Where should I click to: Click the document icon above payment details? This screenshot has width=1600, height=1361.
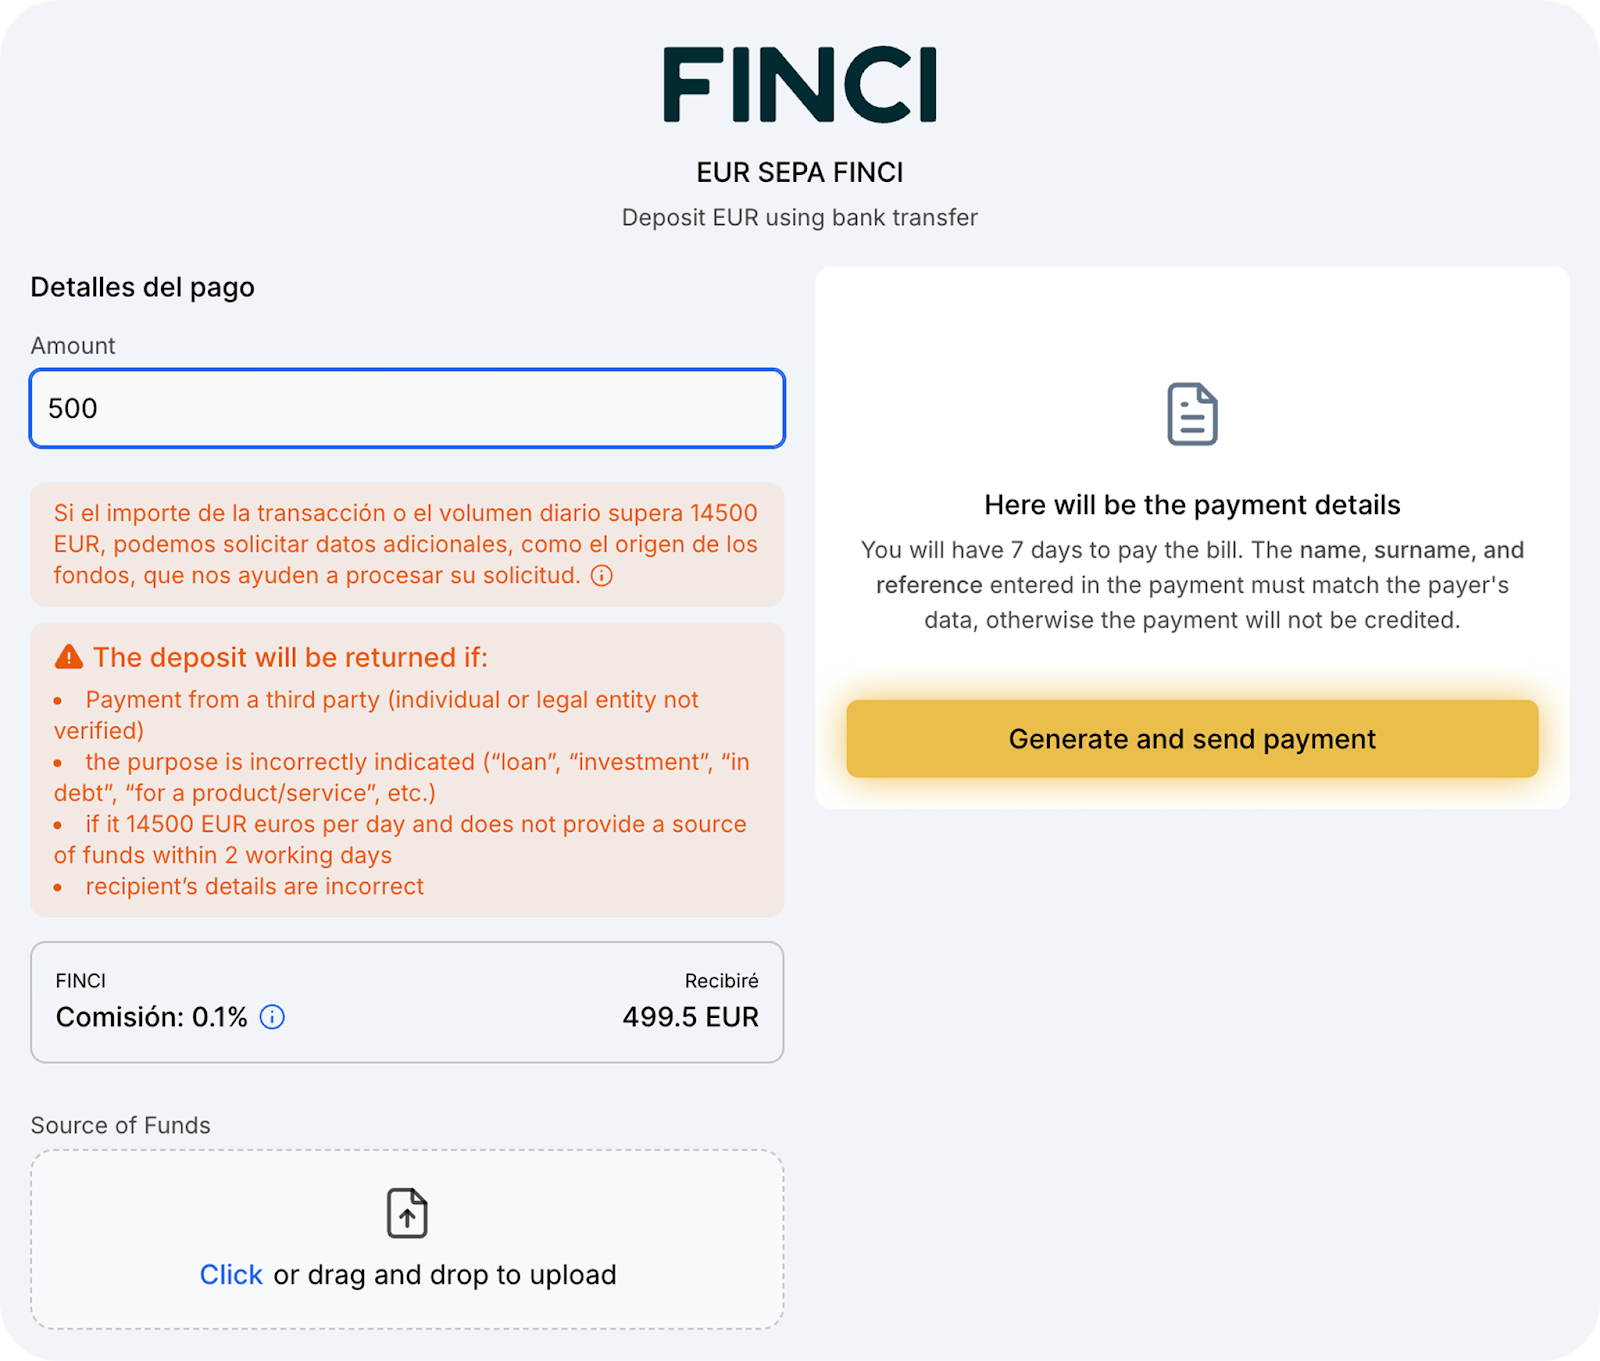[x=1192, y=414]
